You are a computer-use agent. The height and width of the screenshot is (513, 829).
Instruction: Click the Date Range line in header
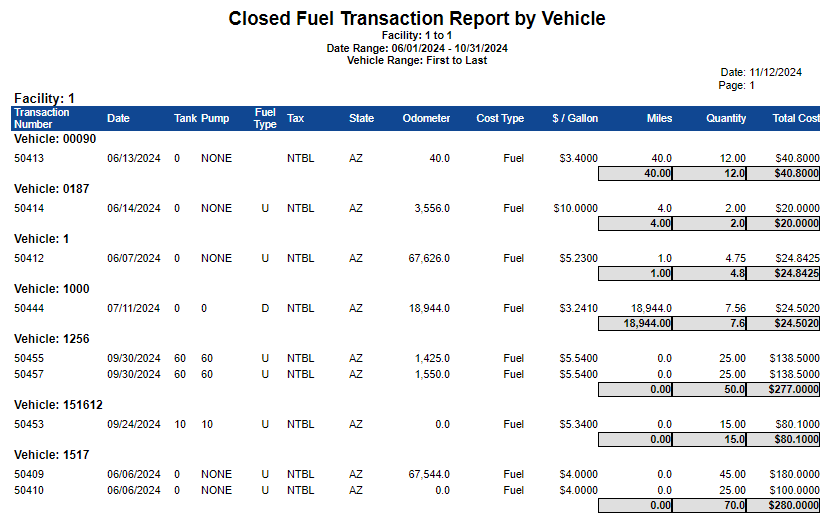[417, 48]
